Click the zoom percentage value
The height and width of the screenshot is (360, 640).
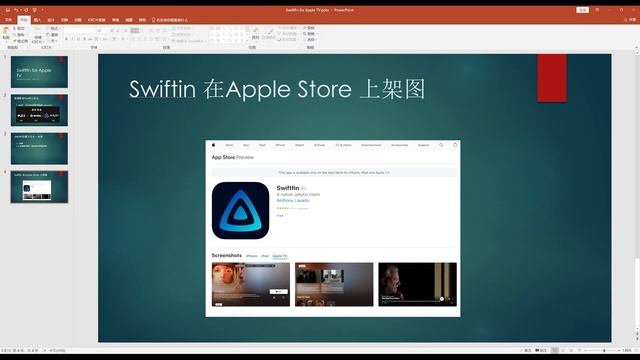(627, 350)
